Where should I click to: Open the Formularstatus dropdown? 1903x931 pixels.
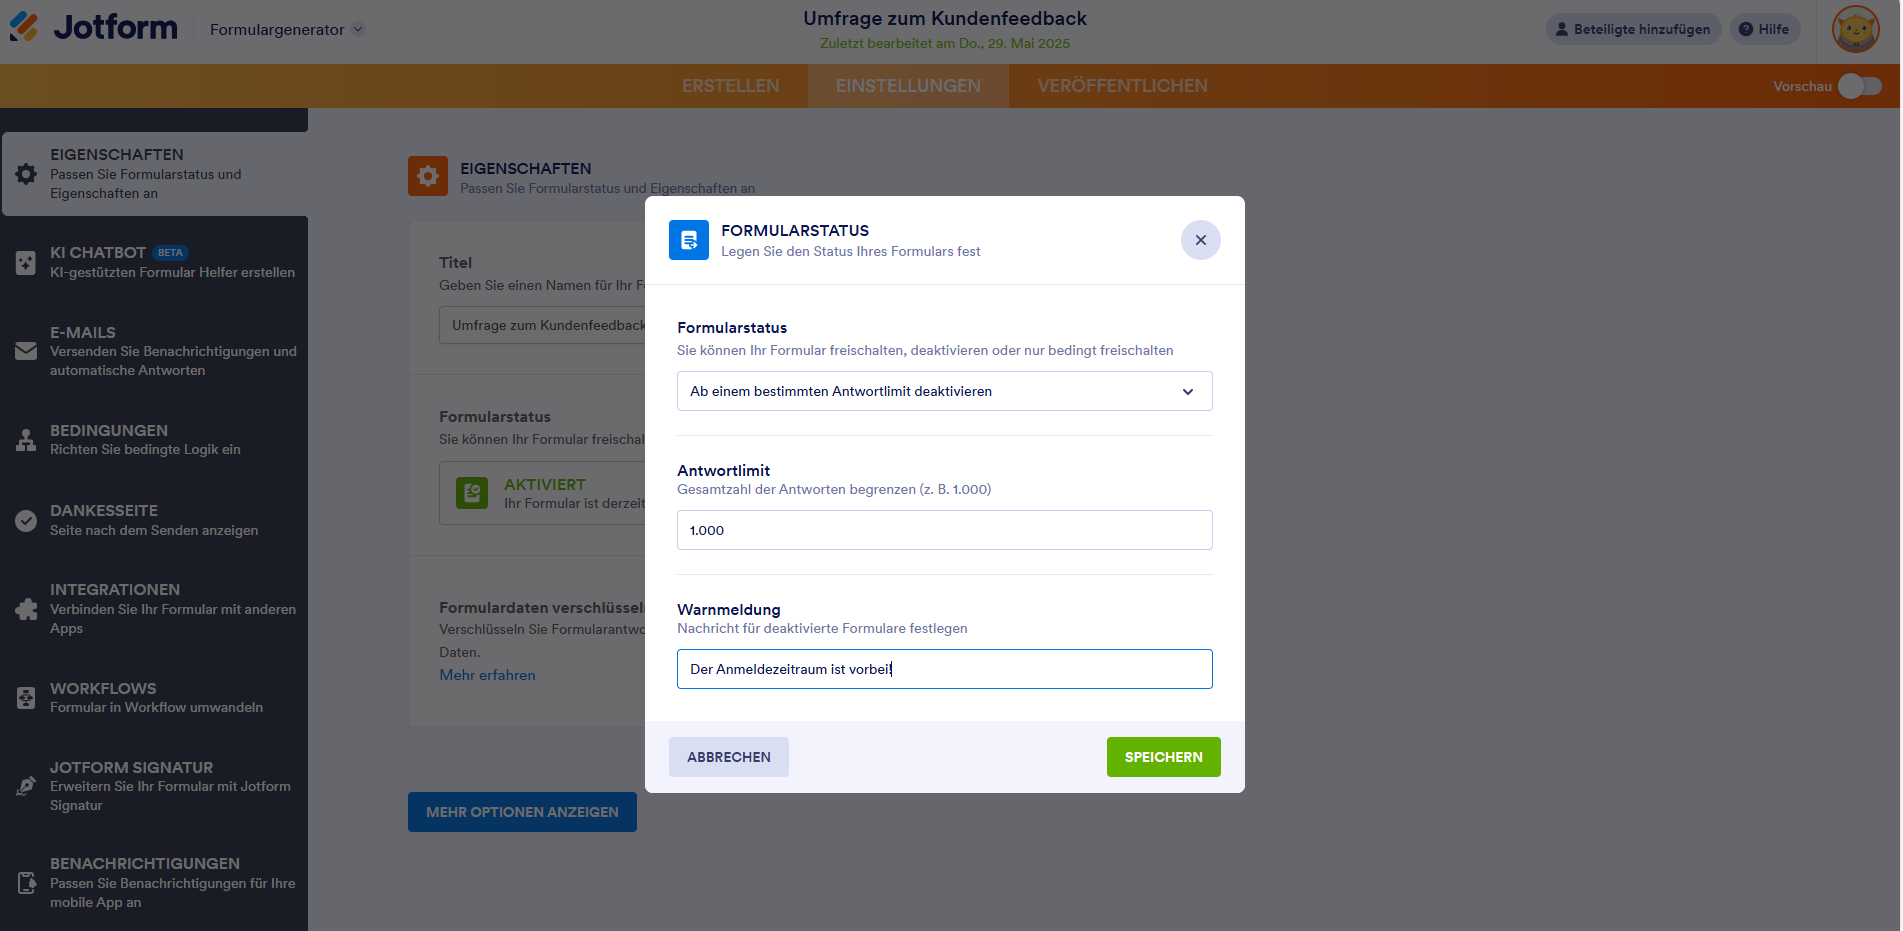point(944,391)
